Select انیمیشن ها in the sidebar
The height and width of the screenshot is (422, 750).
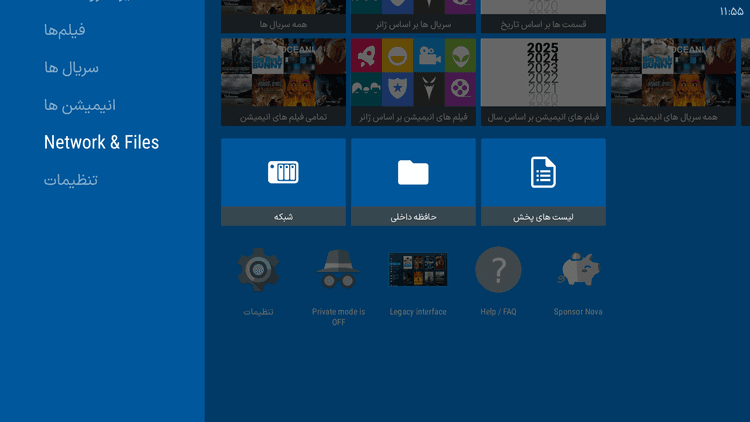point(80,105)
